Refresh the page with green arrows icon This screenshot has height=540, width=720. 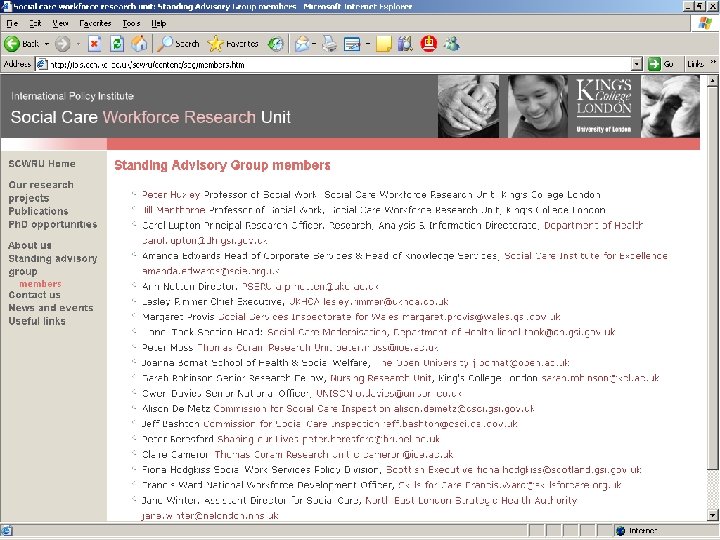pos(117,44)
